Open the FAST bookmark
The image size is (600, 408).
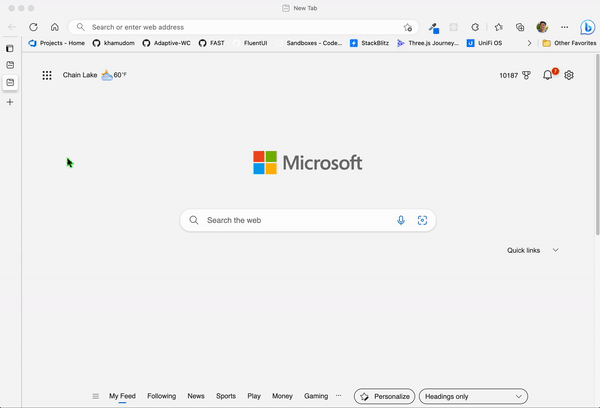point(212,43)
